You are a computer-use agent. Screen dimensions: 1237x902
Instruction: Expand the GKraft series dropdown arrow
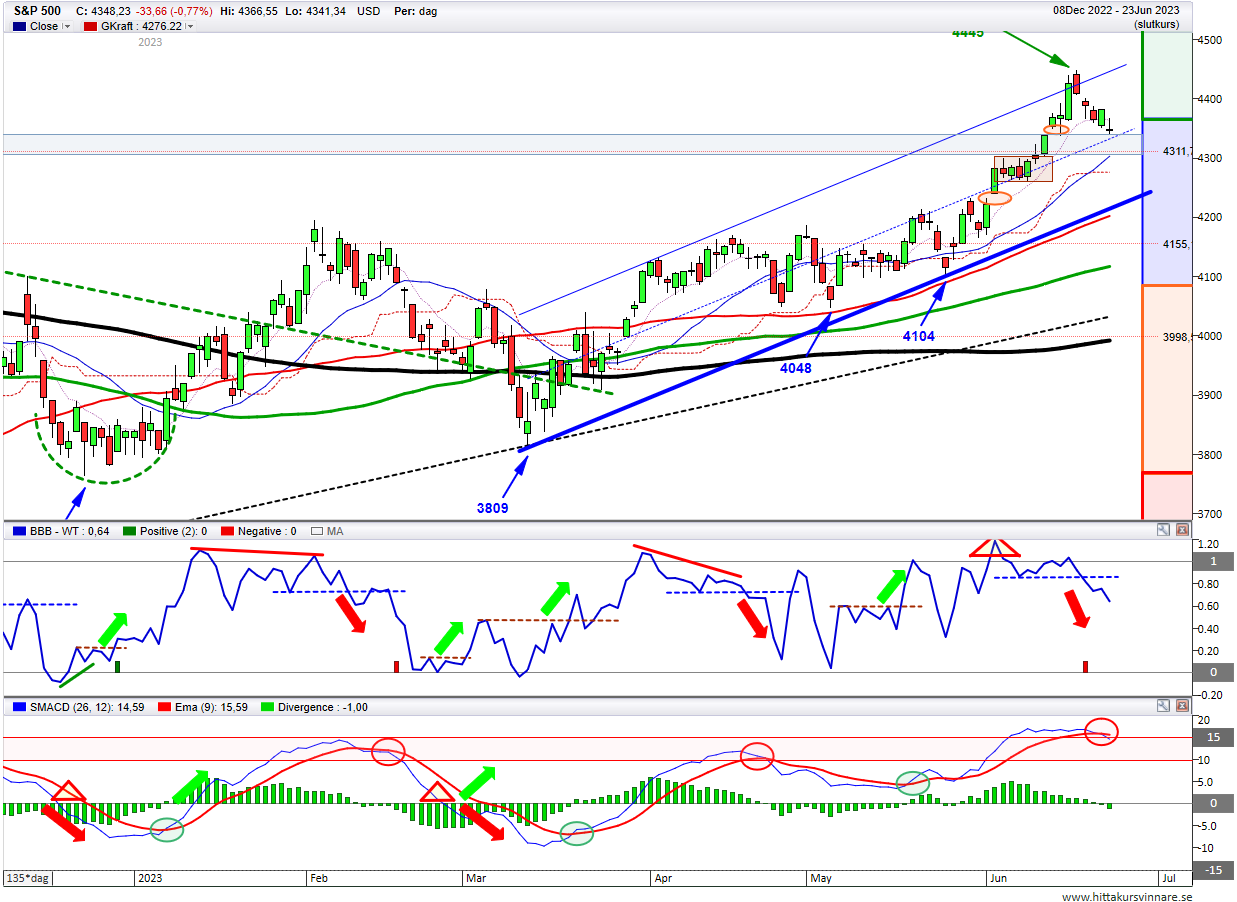(x=190, y=27)
